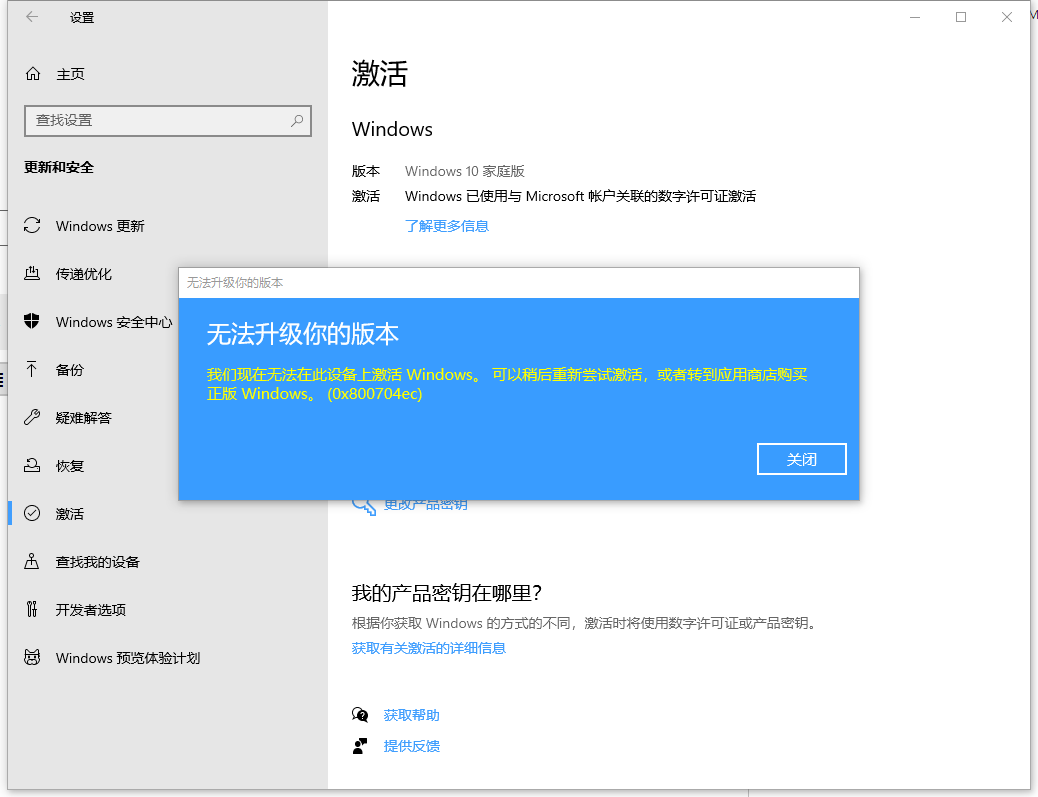The width and height of the screenshot is (1038, 797).
Task: Open 查找我的设备 page
Action: point(98,561)
